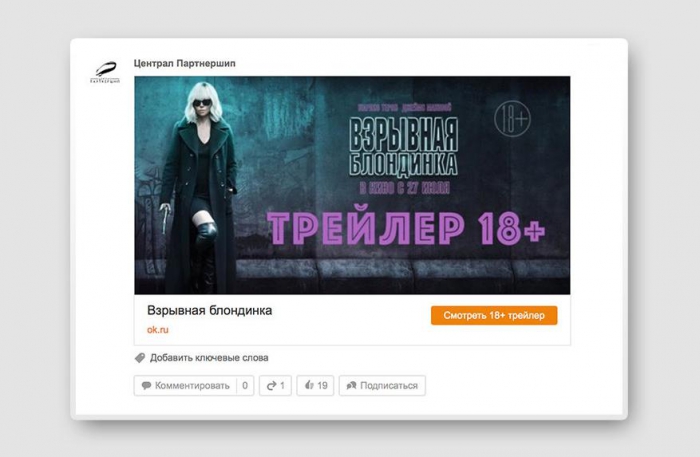700x457 pixels.
Task: Click the Централ Партнершип page name
Action: [184, 63]
